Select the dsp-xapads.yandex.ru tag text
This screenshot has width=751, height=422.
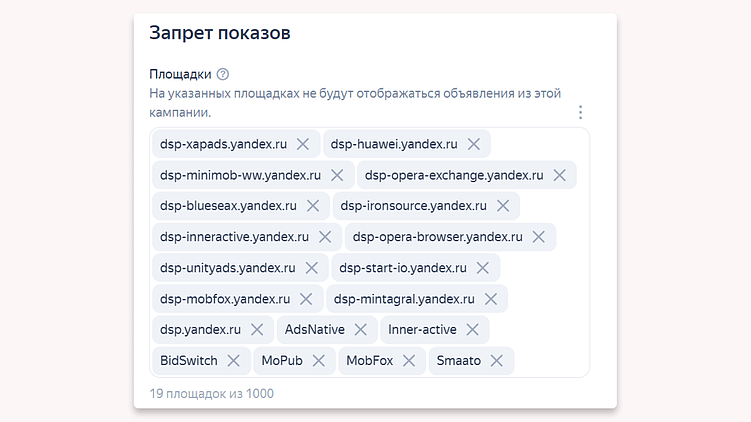[224, 144]
